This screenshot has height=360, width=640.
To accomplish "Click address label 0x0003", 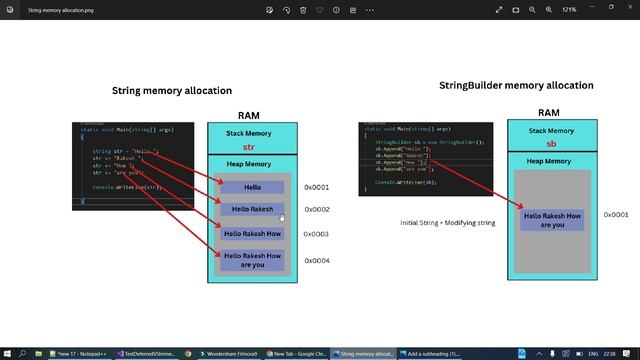I will (316, 234).
